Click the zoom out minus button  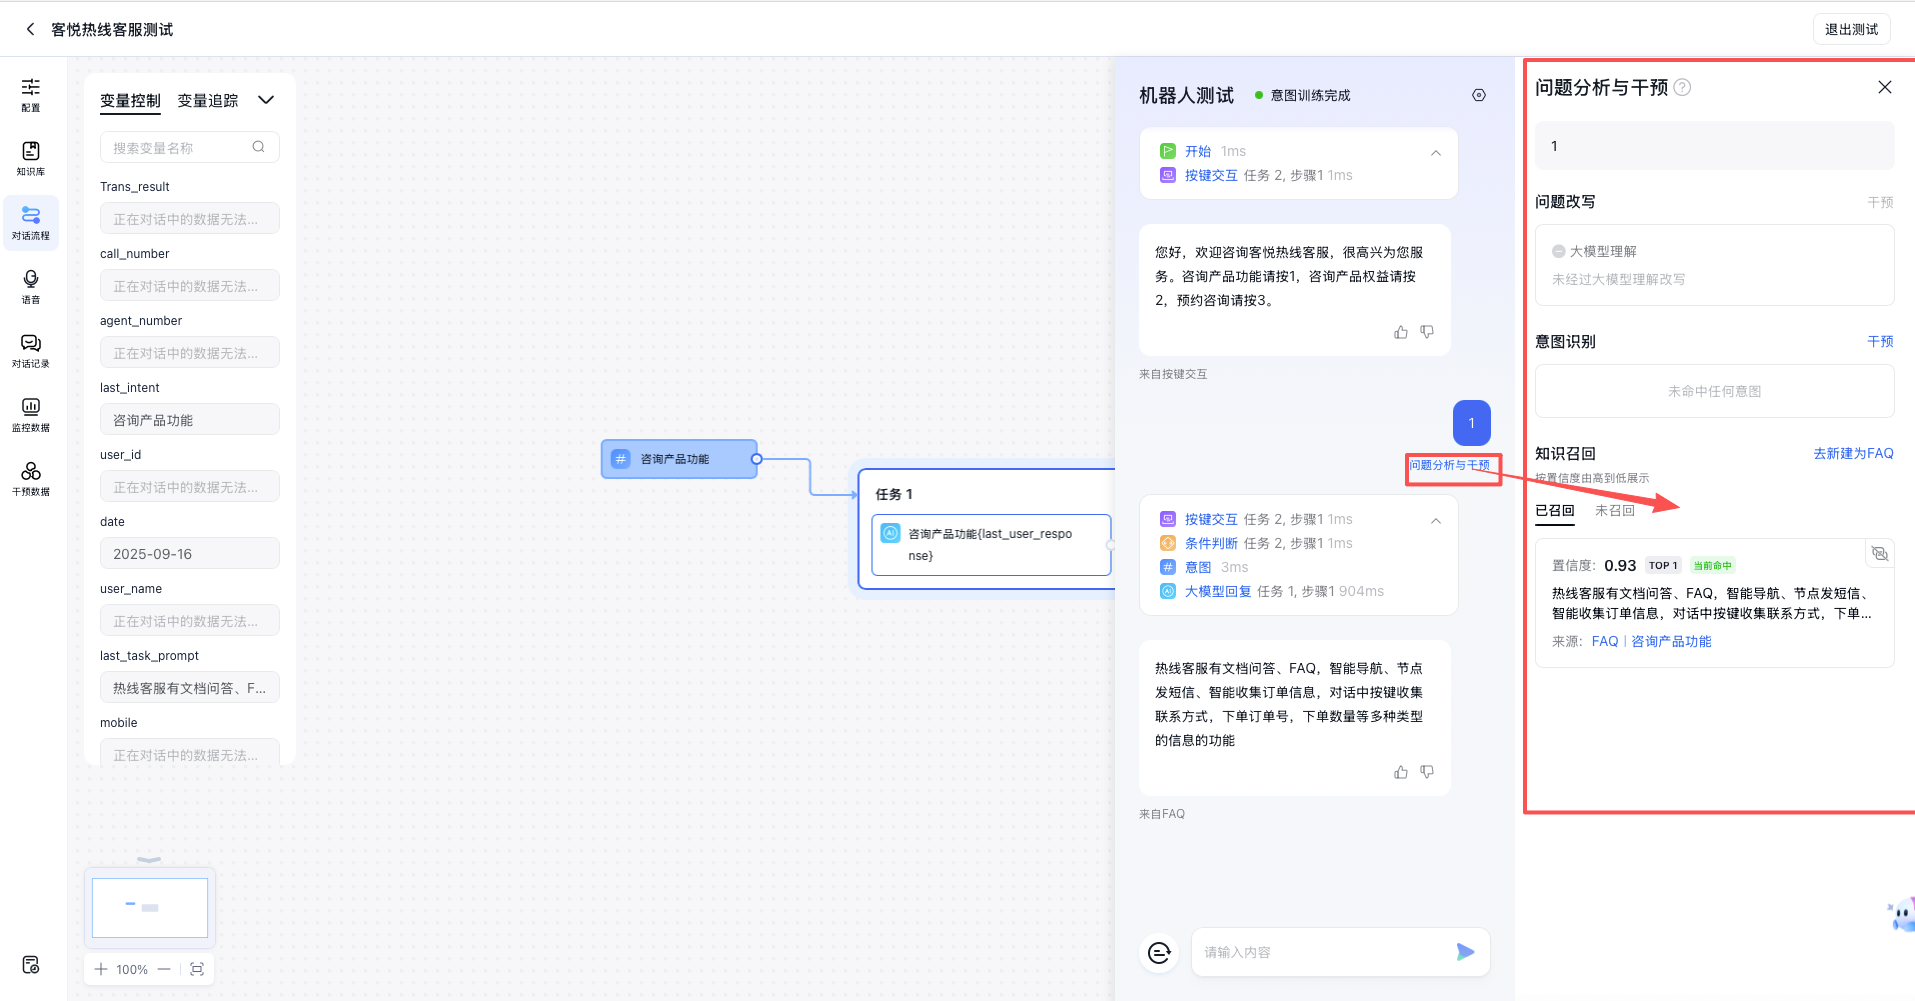coord(164,969)
